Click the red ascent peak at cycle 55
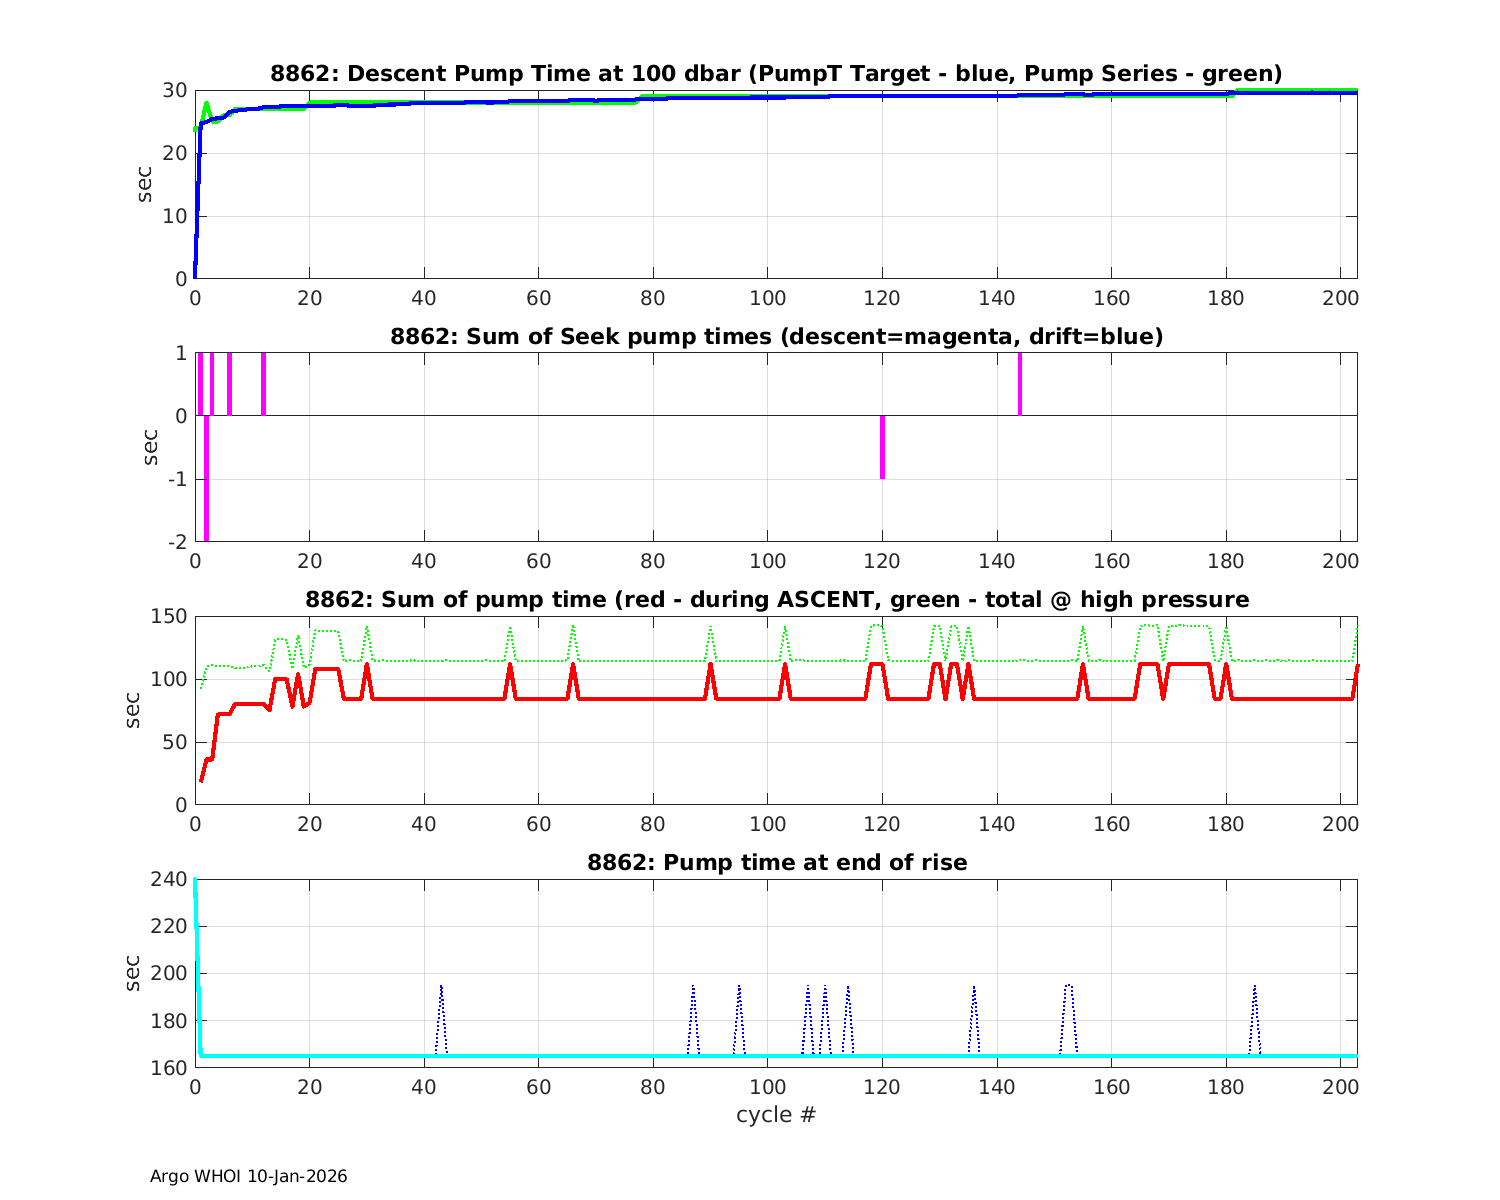The width and height of the screenshot is (1500, 1200). tap(510, 665)
